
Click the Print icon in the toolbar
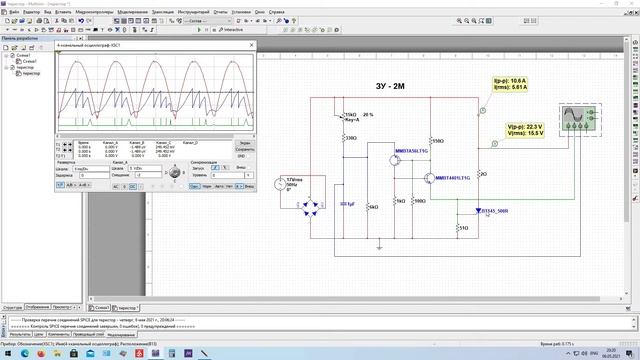coord(39,21)
